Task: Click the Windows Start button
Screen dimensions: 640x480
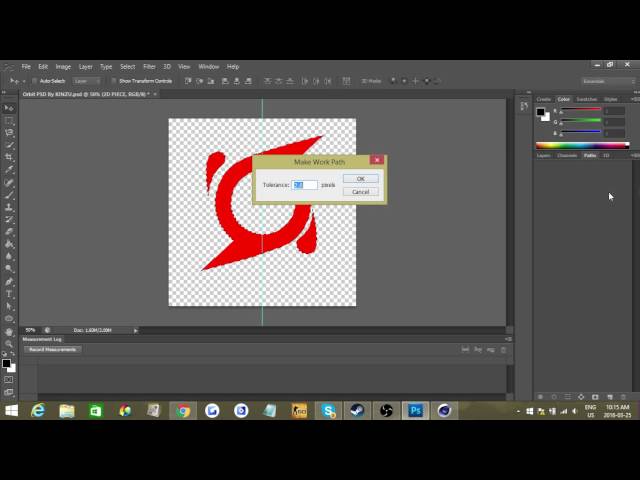Action: pyautogui.click(x=11, y=410)
